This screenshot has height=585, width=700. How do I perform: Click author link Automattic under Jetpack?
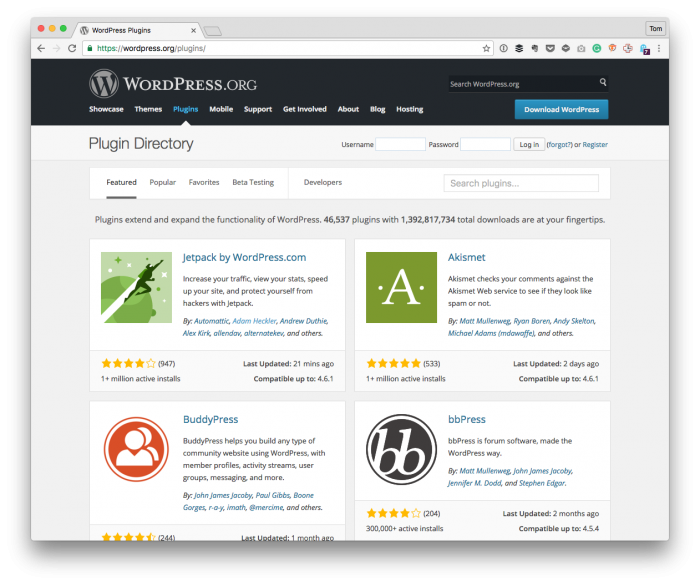211,321
